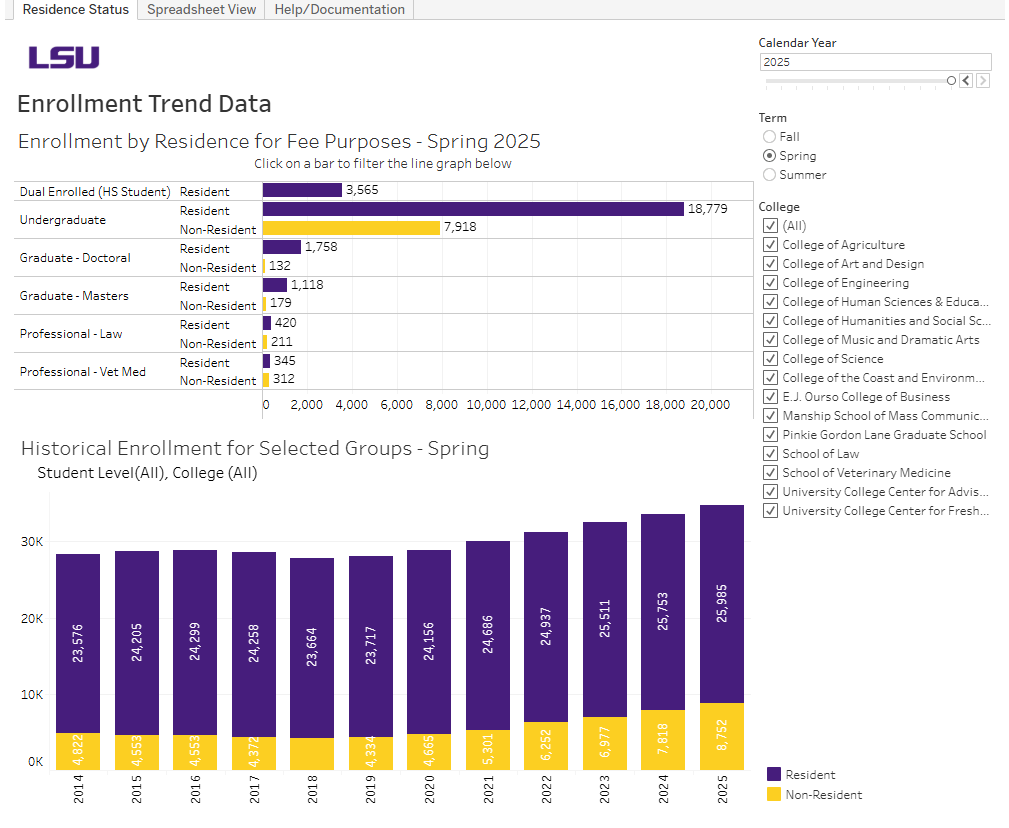
Task: Toggle the College of Engineering checkbox
Action: 770,282
